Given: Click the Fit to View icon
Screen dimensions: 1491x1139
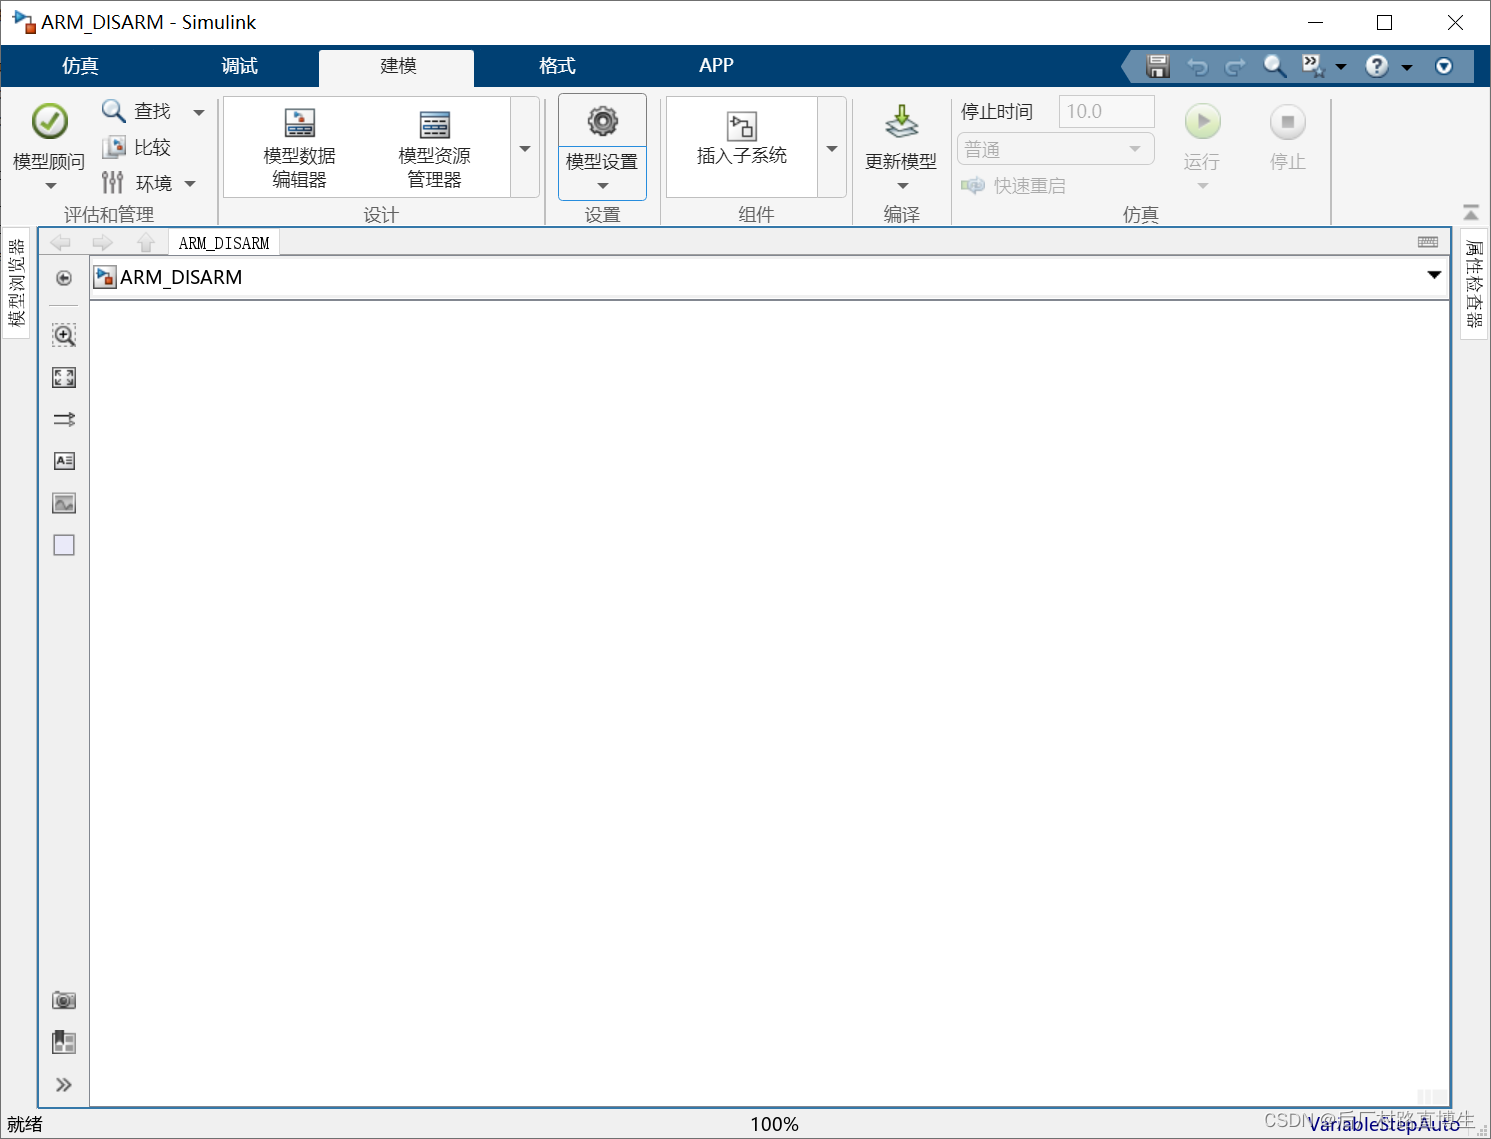Looking at the screenshot, I should (64, 377).
